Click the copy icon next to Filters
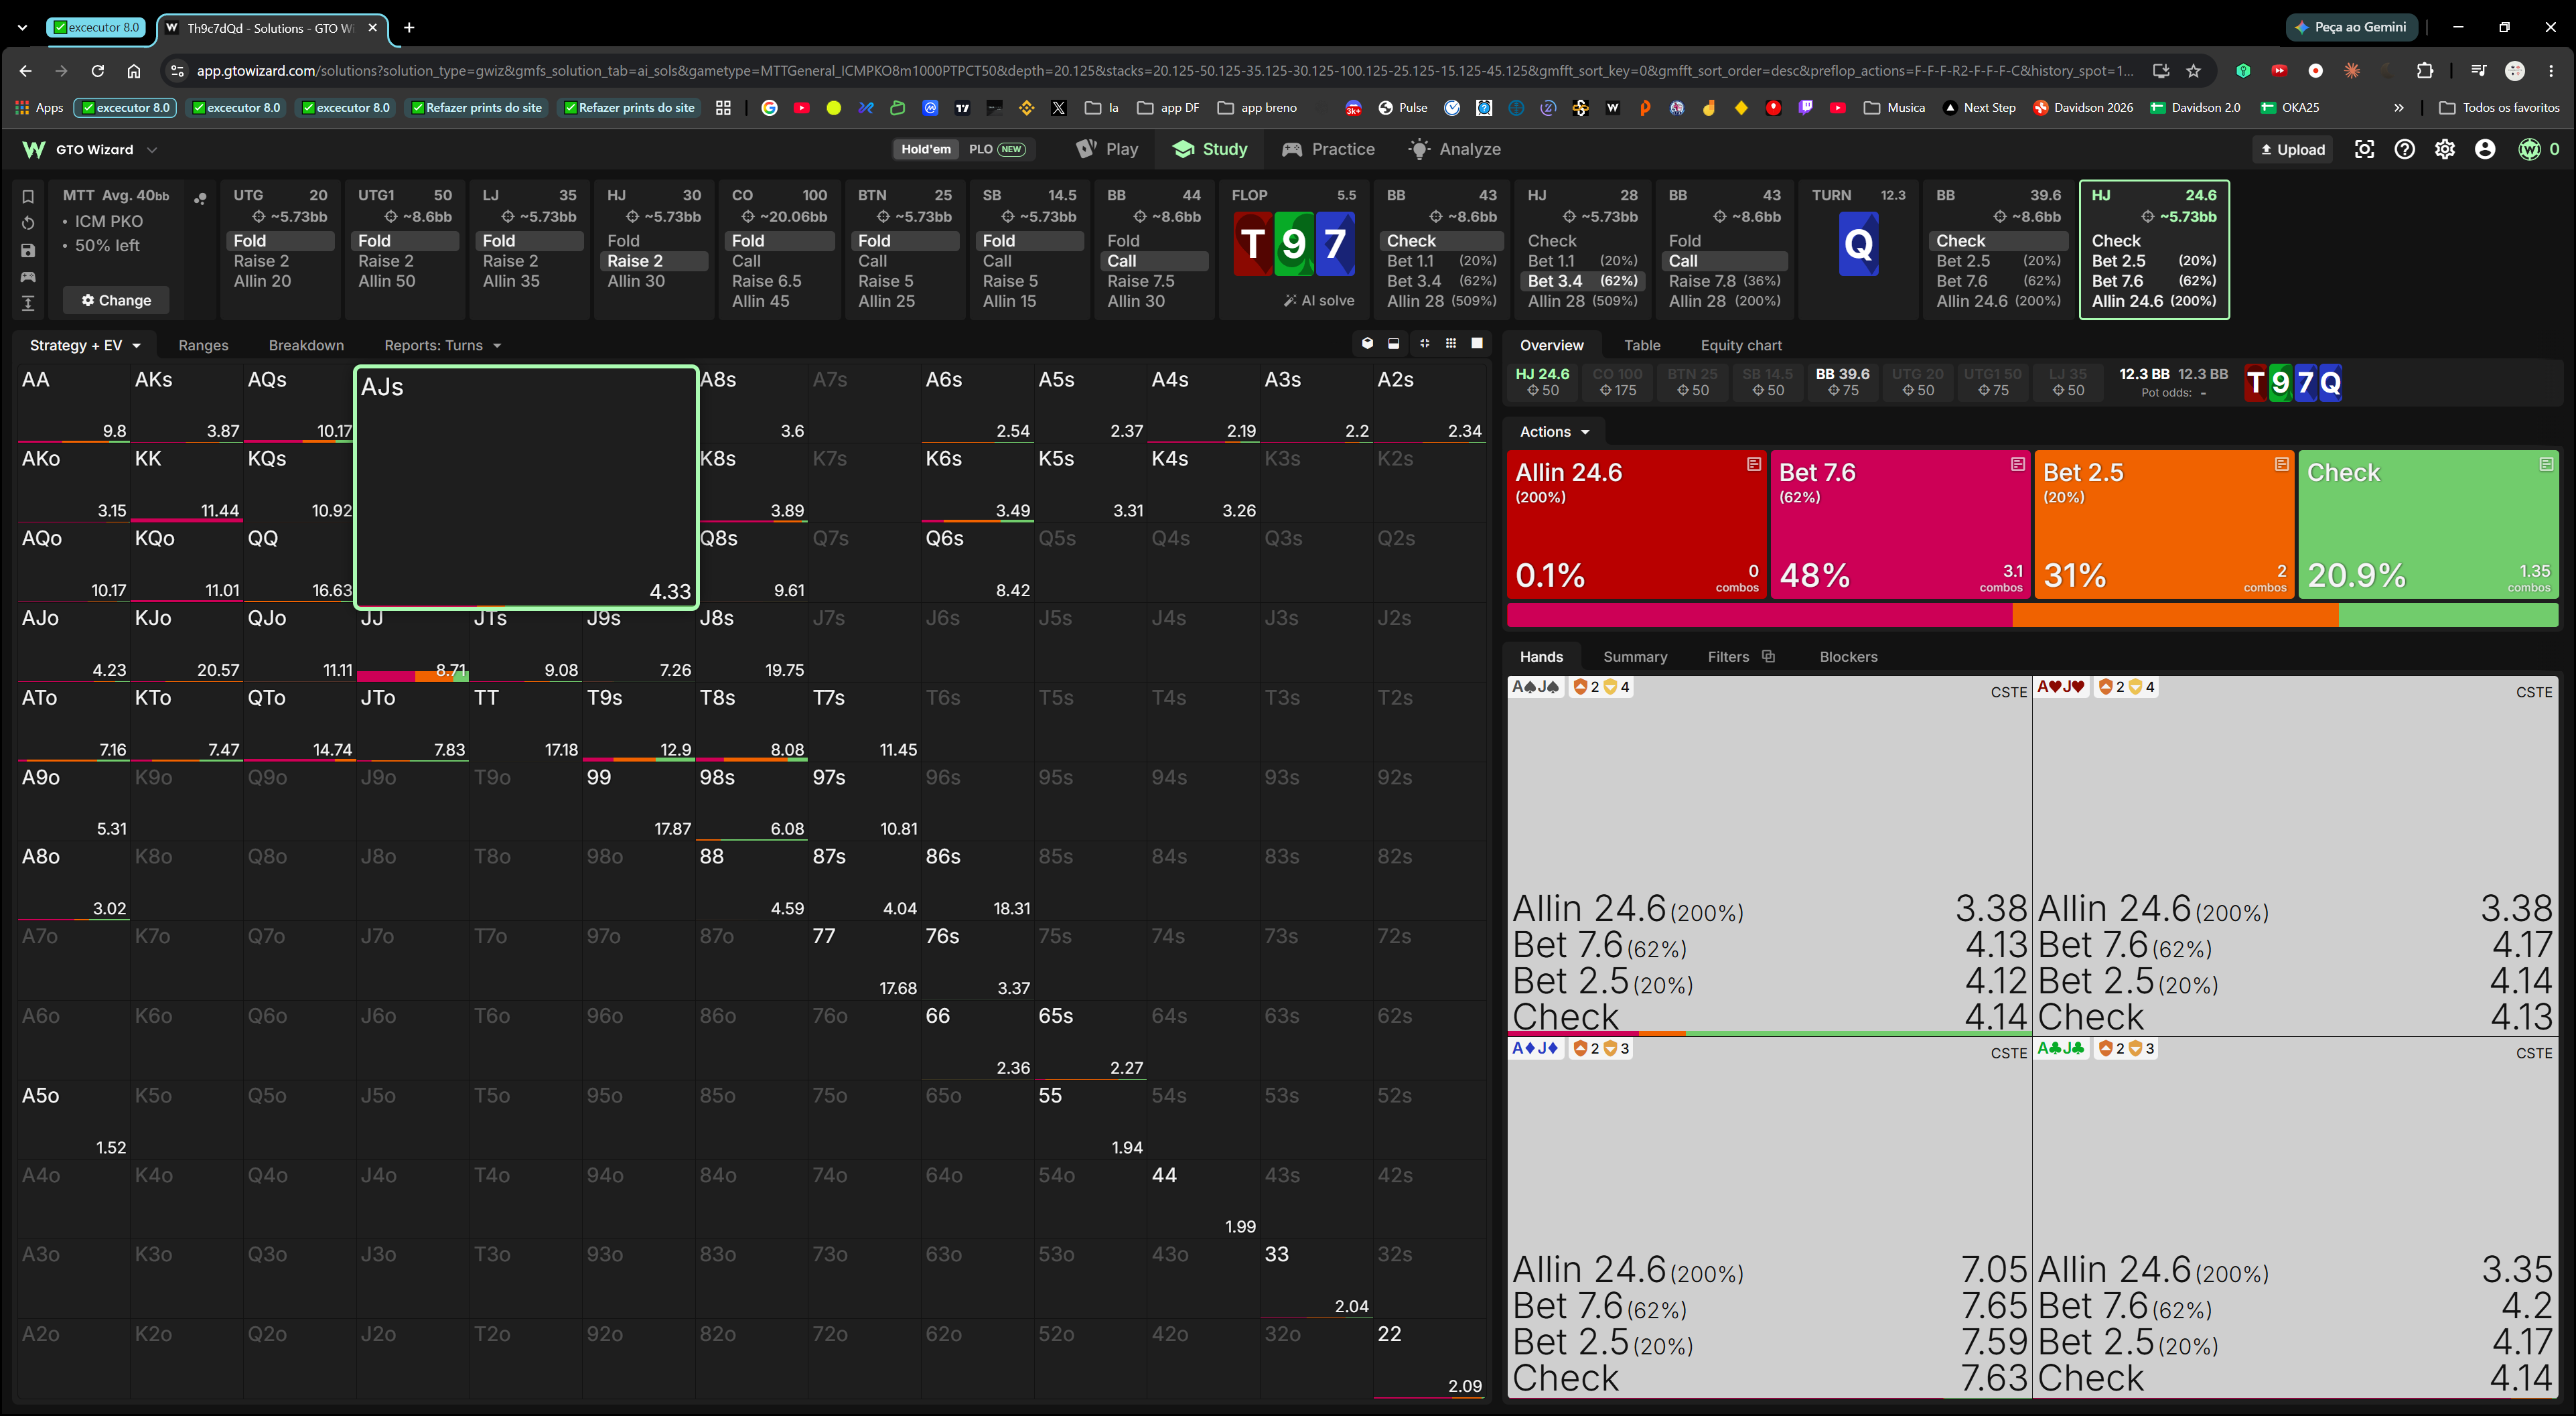The image size is (2576, 1416). coord(1768,656)
